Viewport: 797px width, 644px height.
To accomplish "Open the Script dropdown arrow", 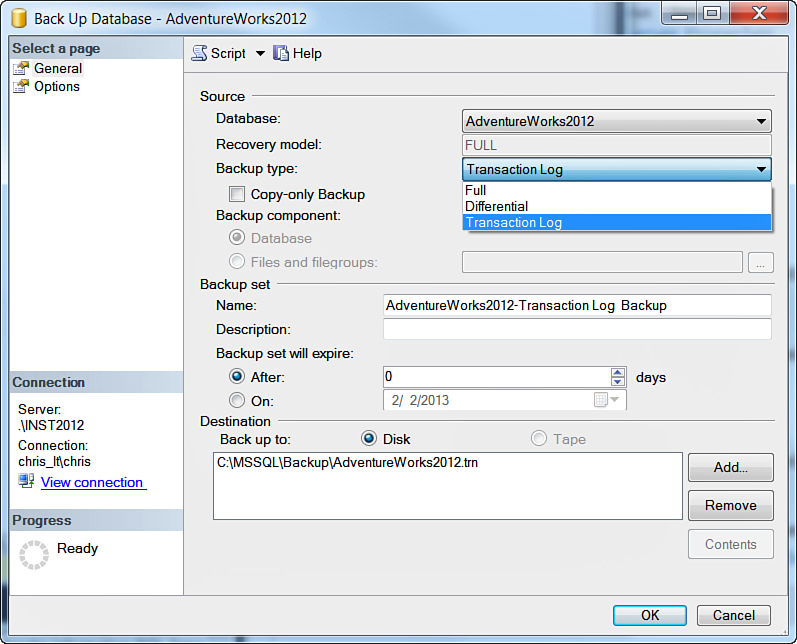I will [260, 53].
